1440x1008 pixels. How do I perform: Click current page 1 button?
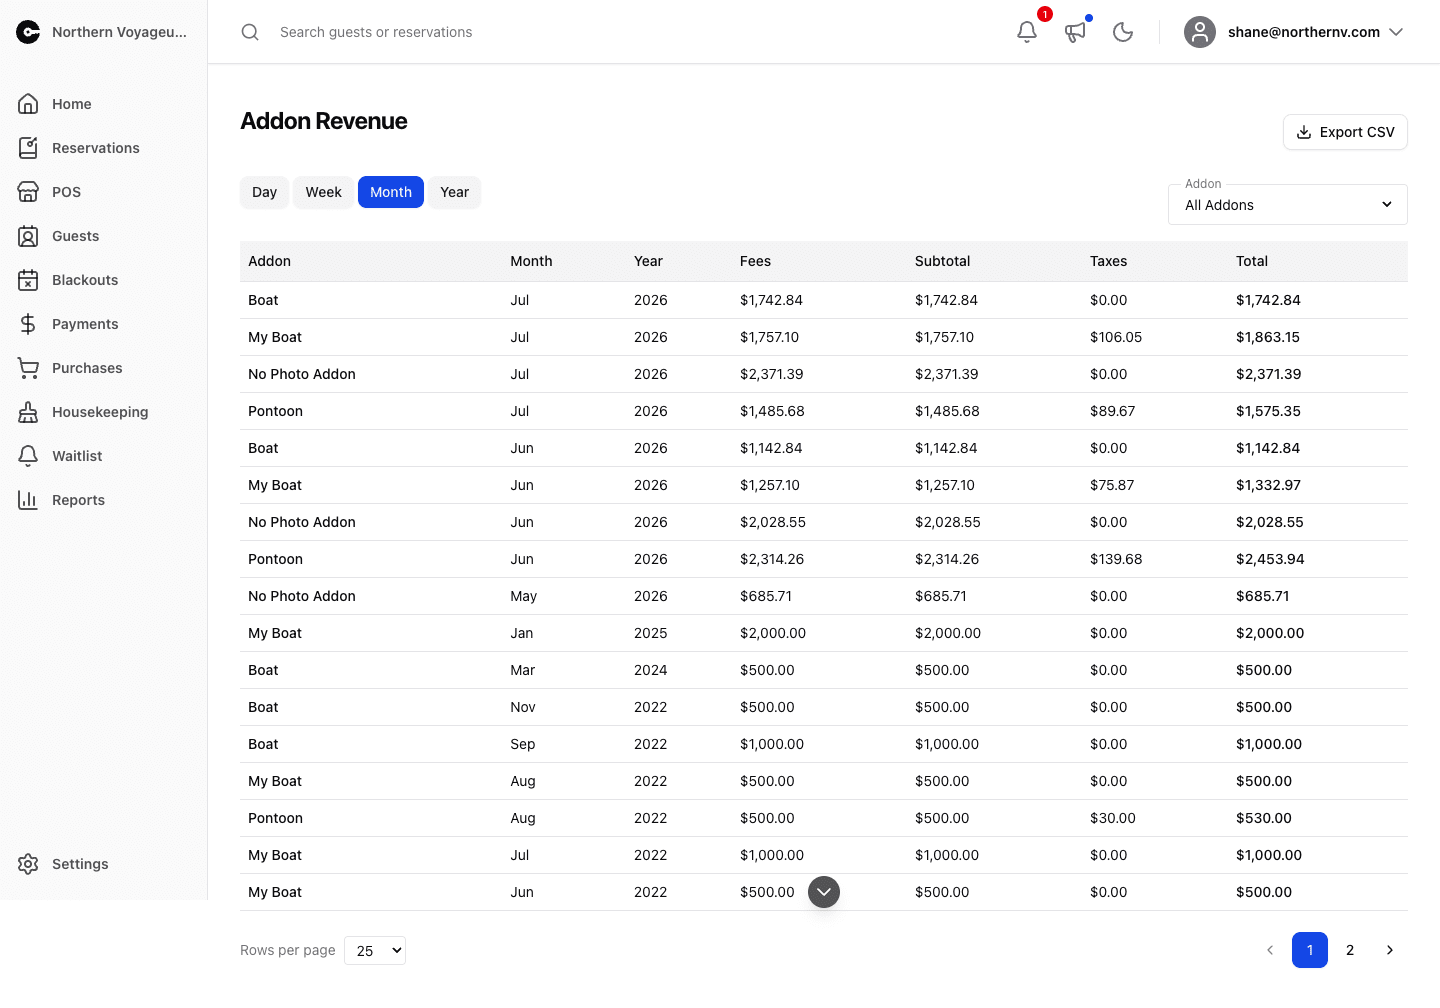(x=1310, y=950)
